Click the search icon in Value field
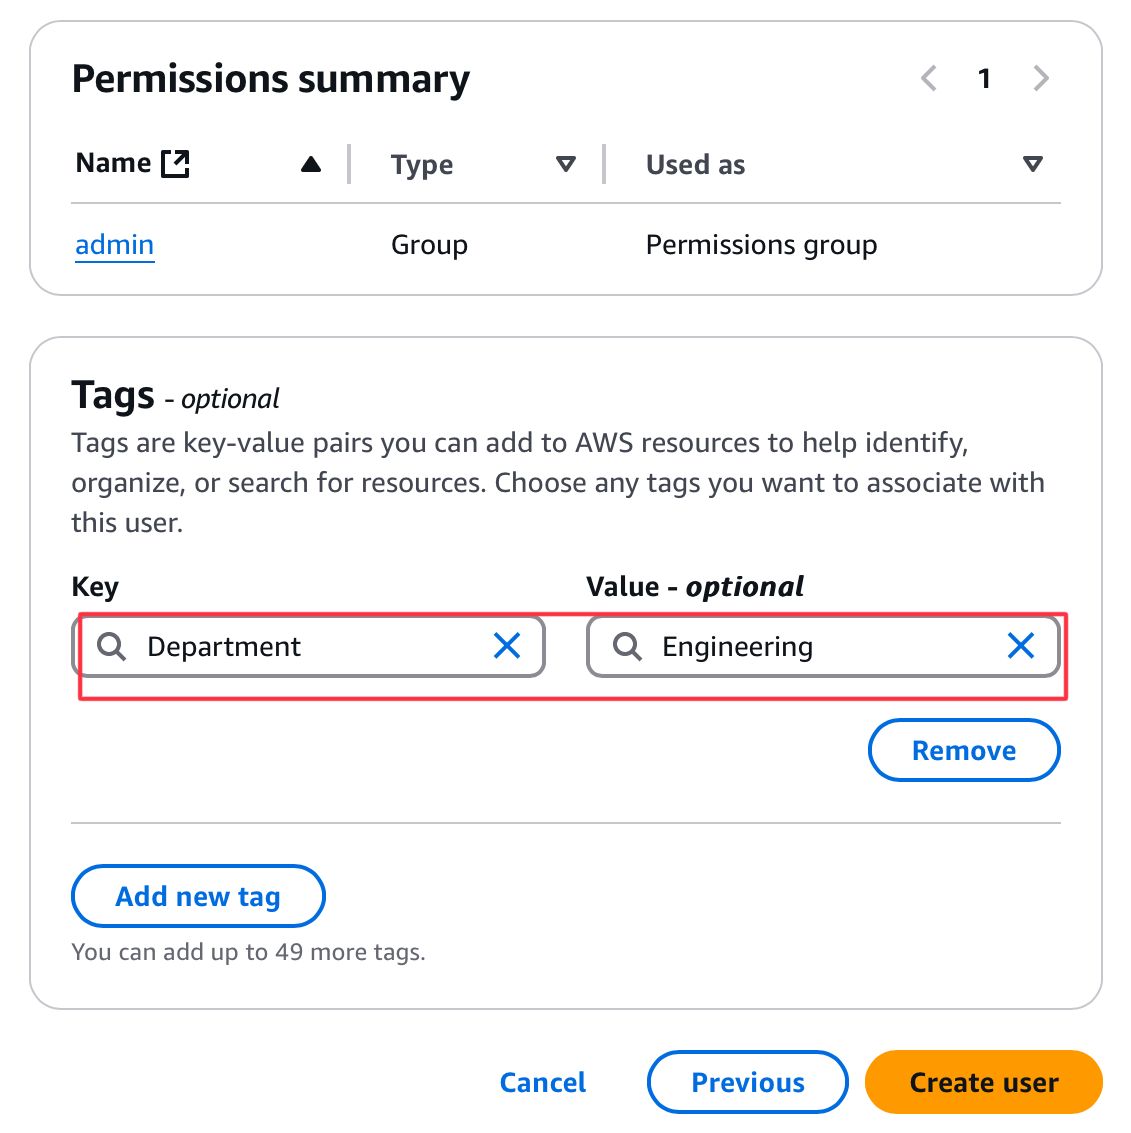Screen dimensions: 1131x1133 pos(627,647)
